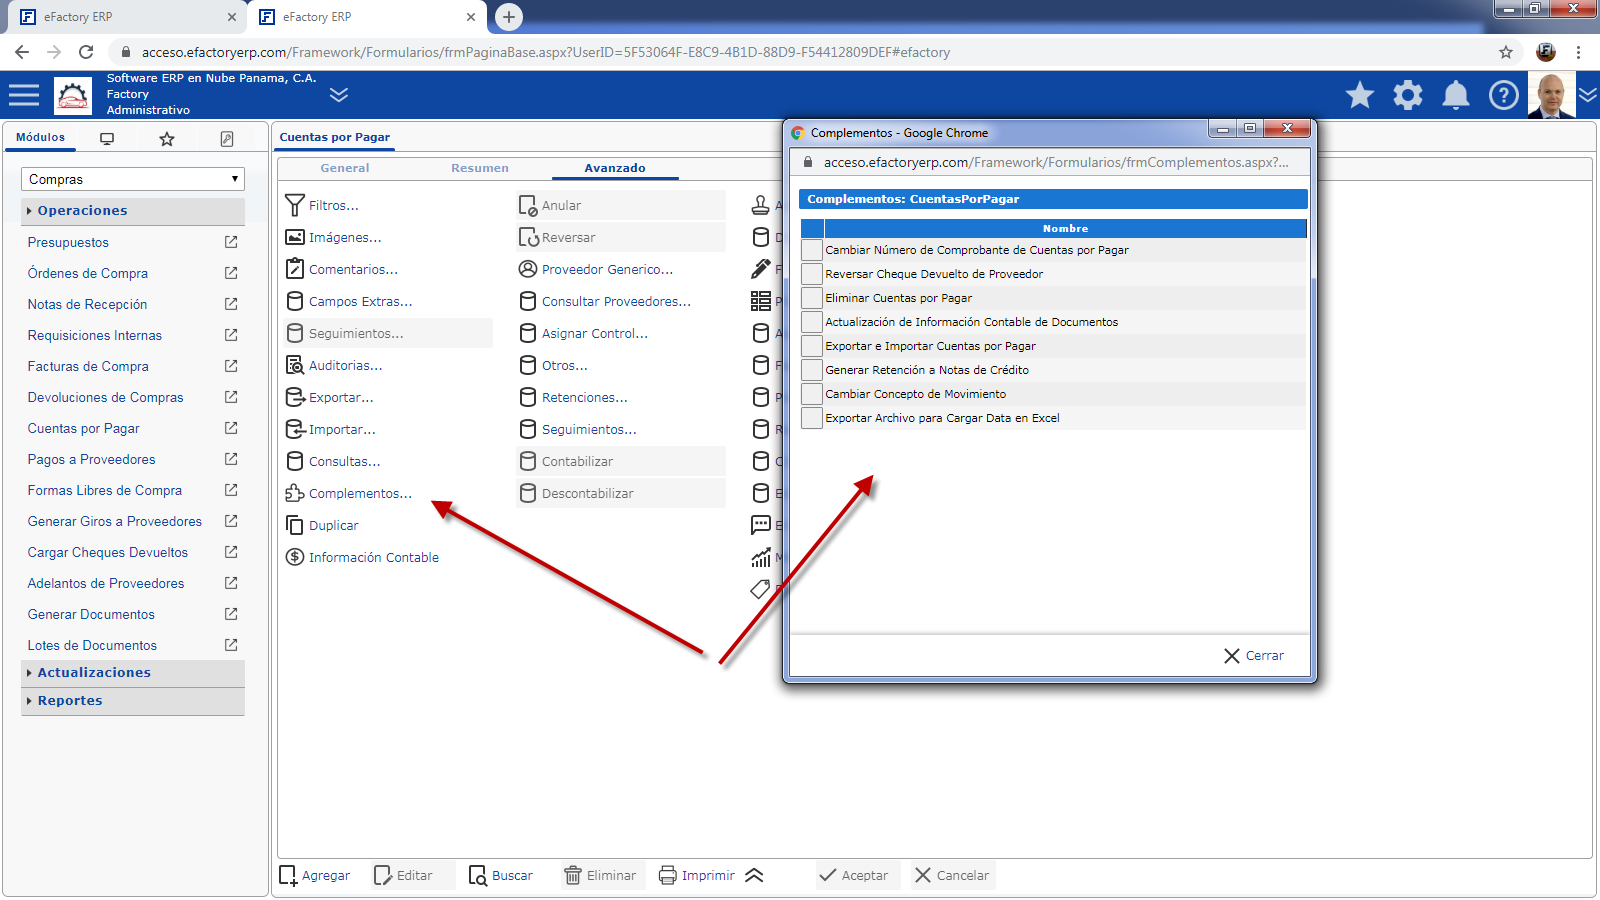Click the Buscar button
This screenshot has width=1600, height=900.
coord(501,875)
